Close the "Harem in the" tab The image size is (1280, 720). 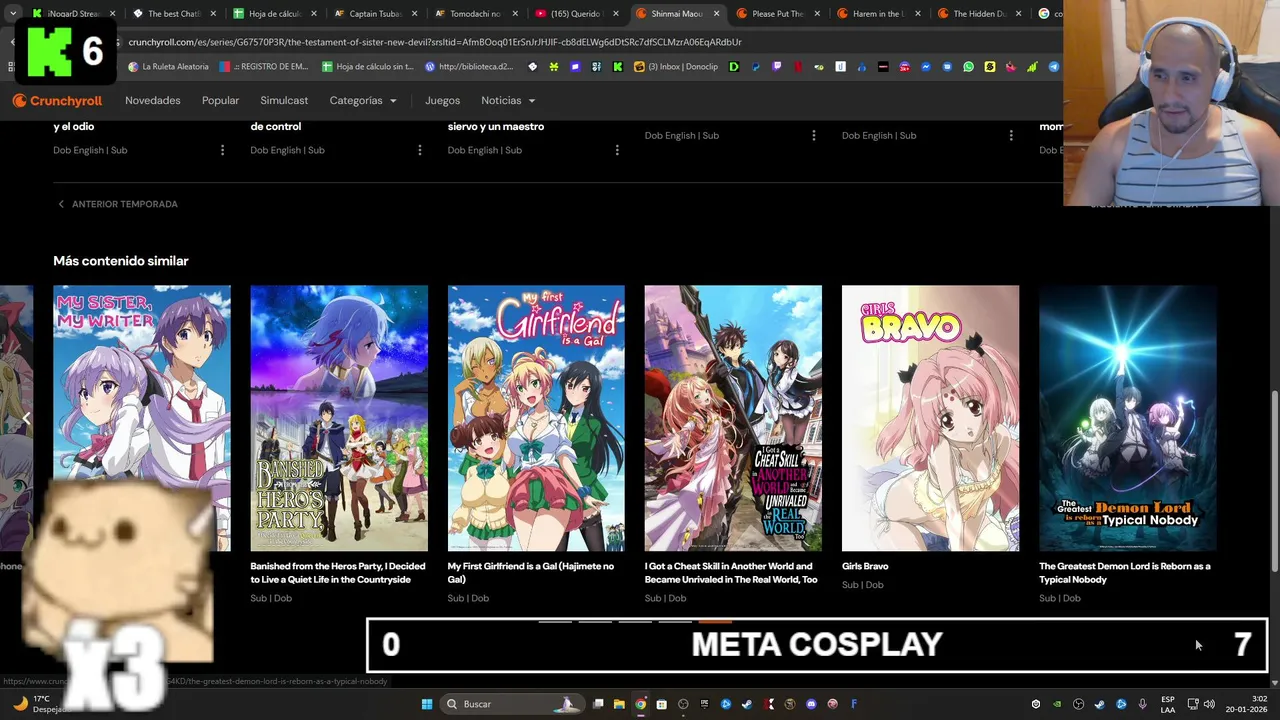pos(918,14)
